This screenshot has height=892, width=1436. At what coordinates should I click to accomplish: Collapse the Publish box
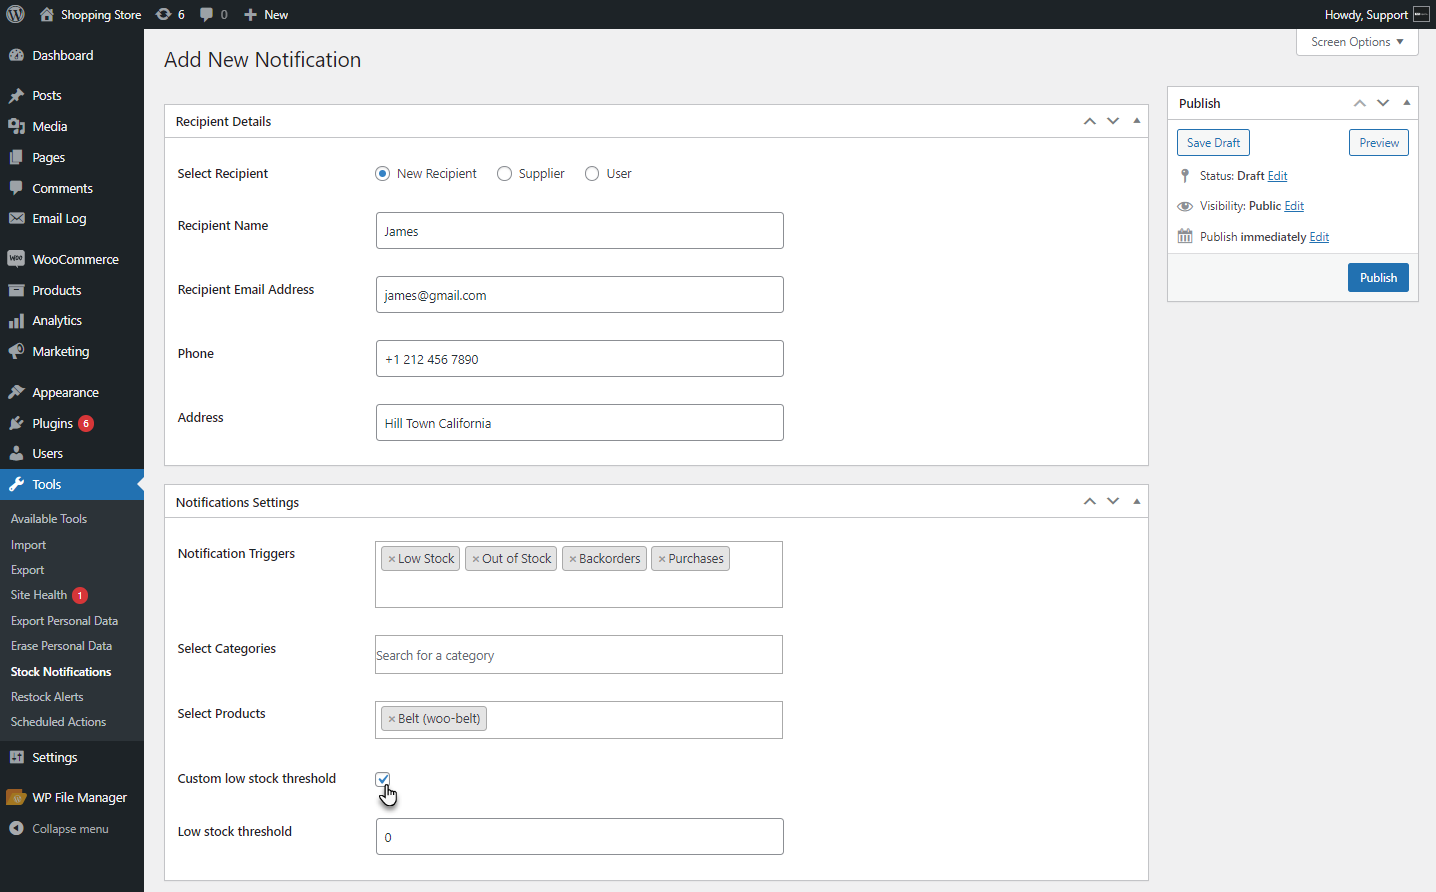tap(1407, 103)
